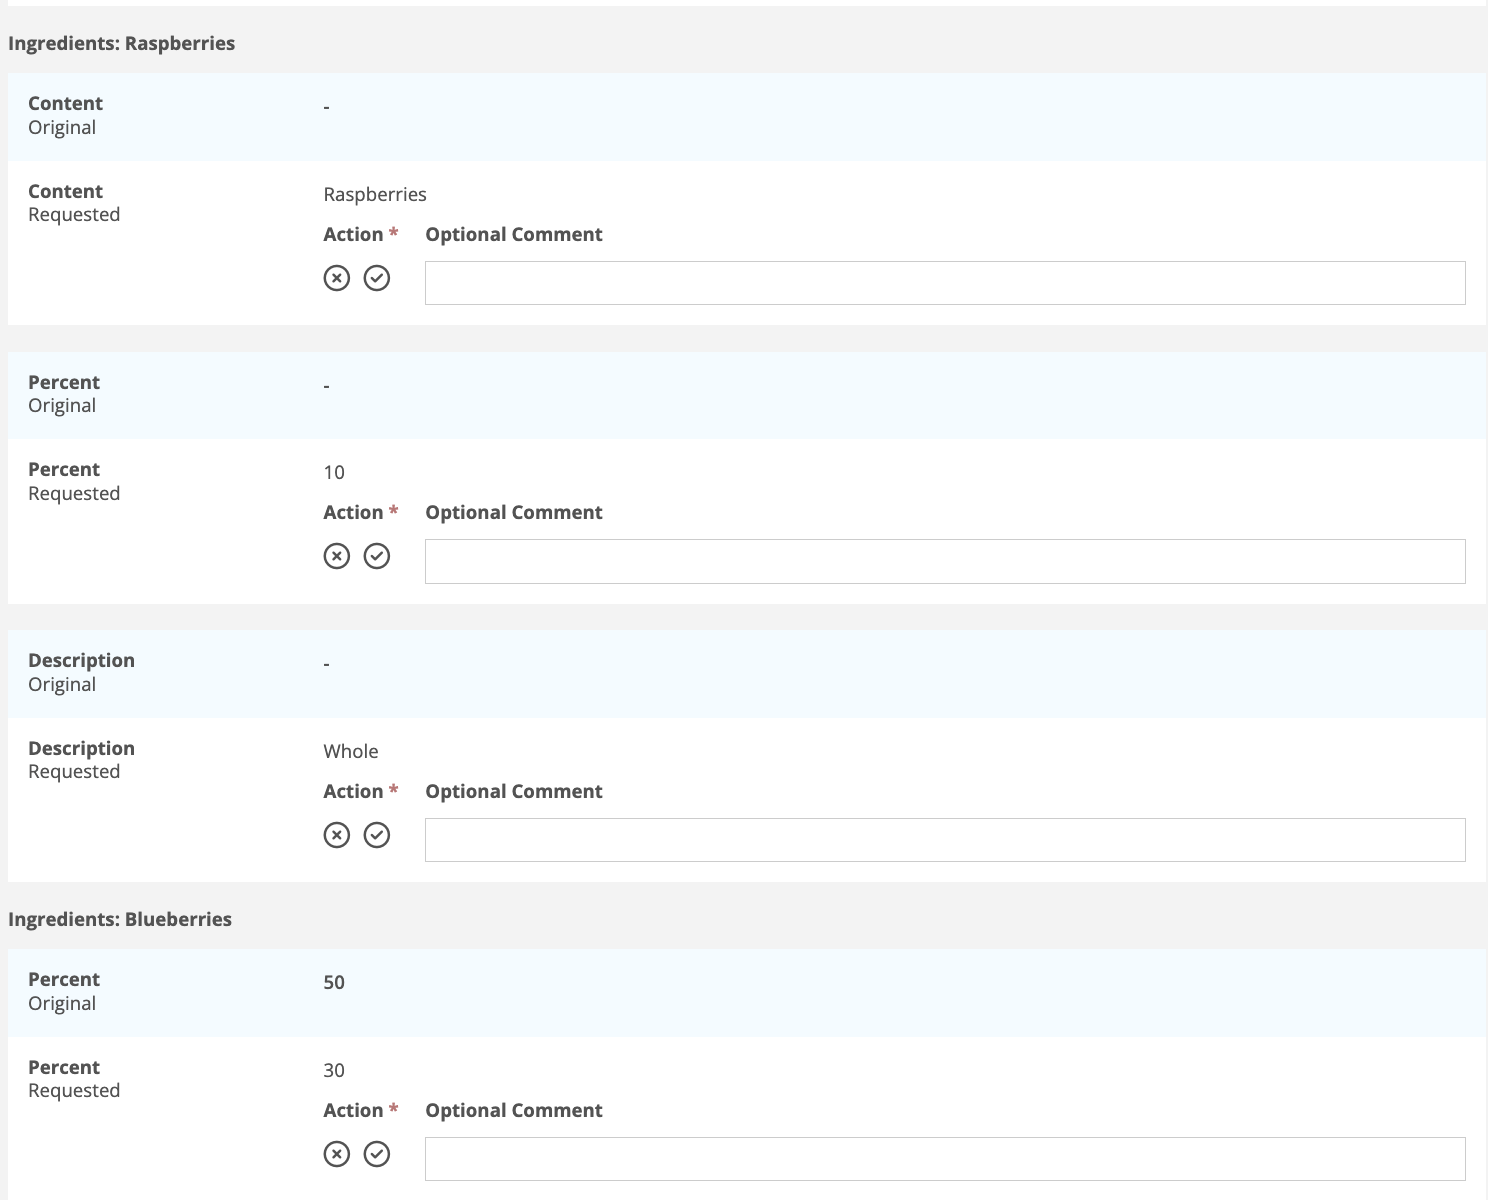Screen dimensions: 1488x1200
Task: Click the 'Ingredients: Raspberries' section heading
Action: tap(121, 43)
